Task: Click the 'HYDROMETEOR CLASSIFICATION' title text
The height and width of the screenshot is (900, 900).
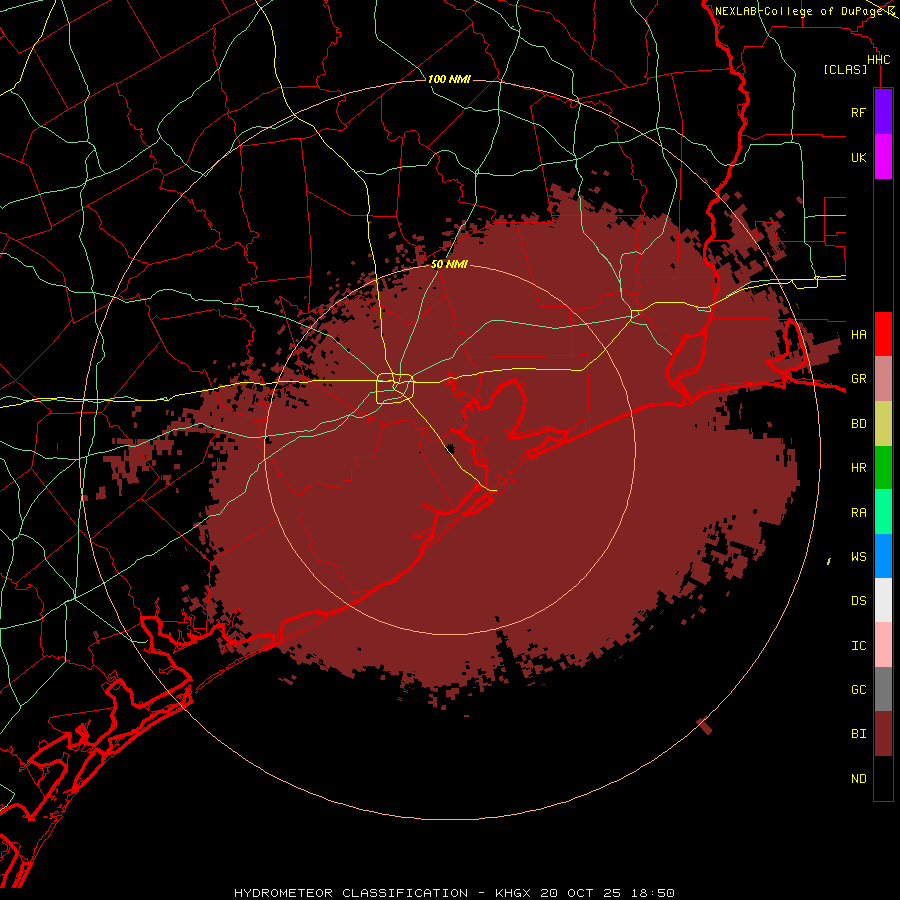Action: tap(351, 893)
